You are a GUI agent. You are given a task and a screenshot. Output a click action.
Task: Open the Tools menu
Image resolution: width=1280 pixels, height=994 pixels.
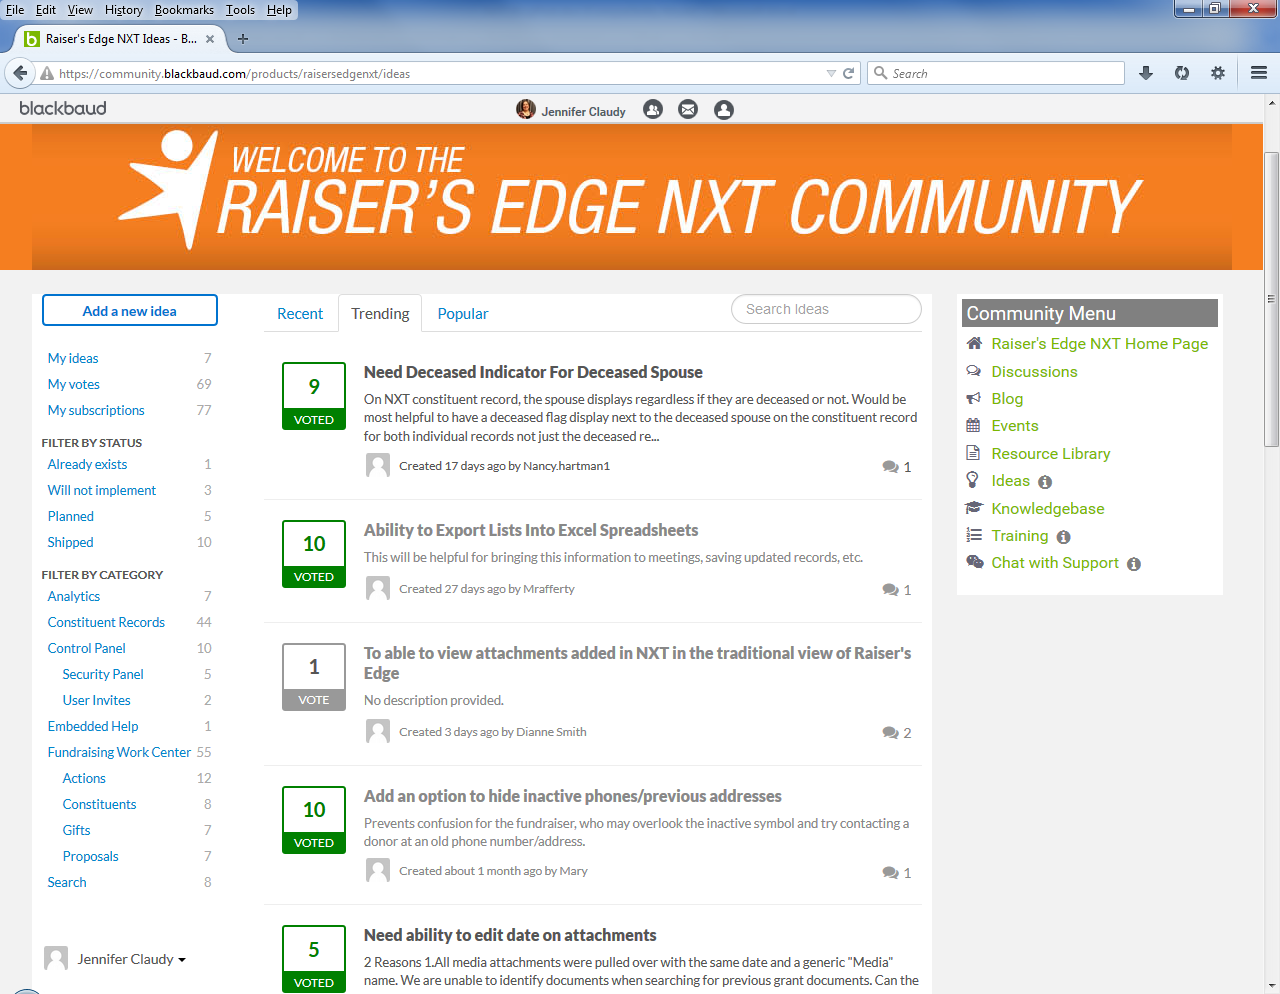point(240,10)
